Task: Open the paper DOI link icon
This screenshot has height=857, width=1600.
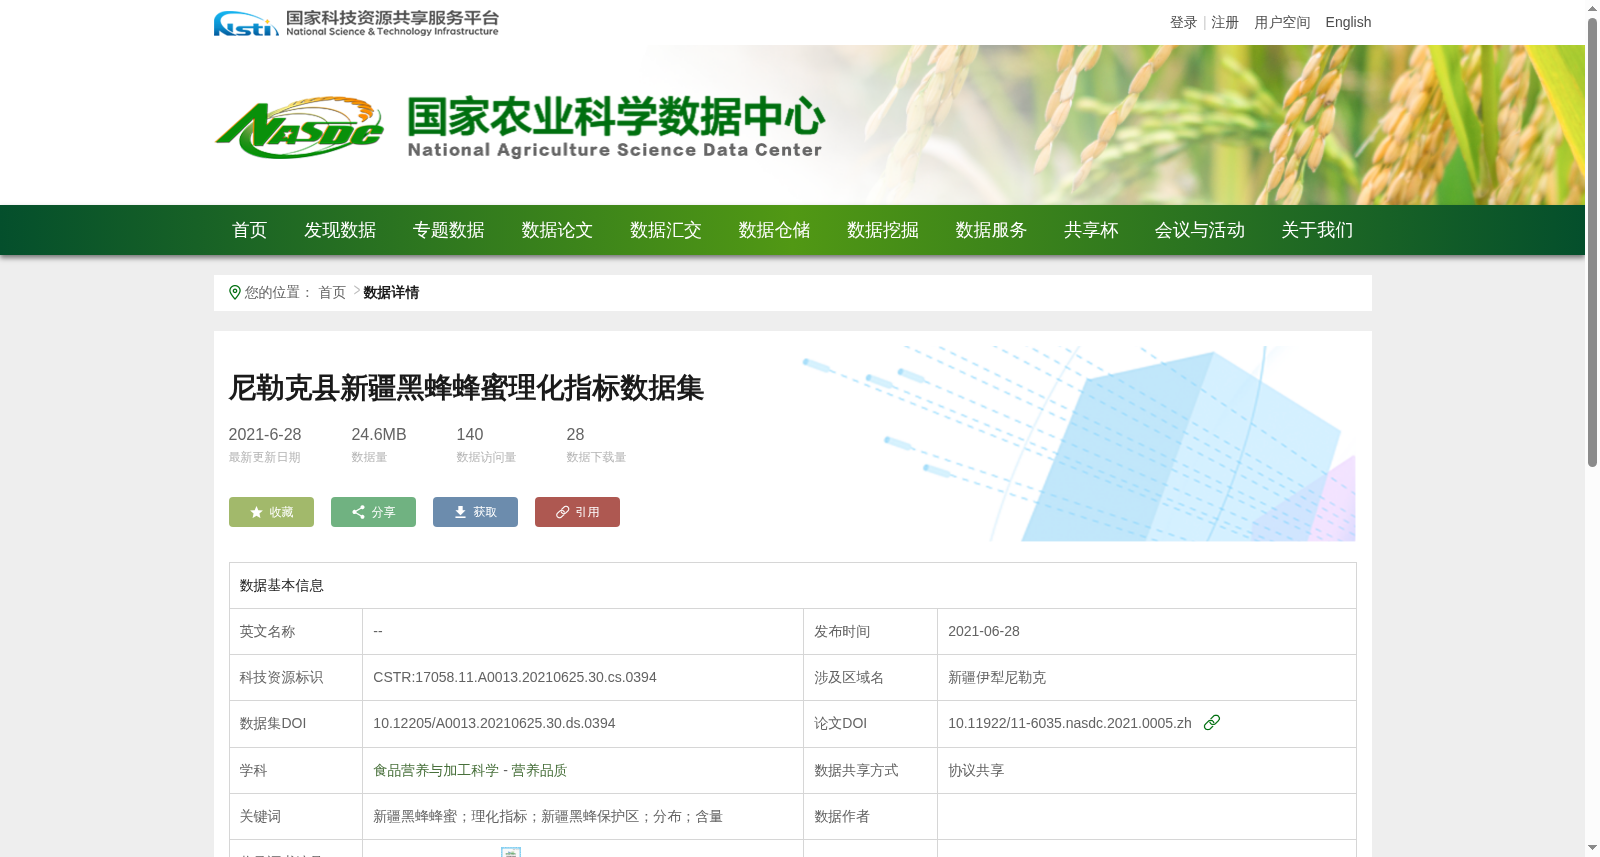Action: [x=1212, y=722]
